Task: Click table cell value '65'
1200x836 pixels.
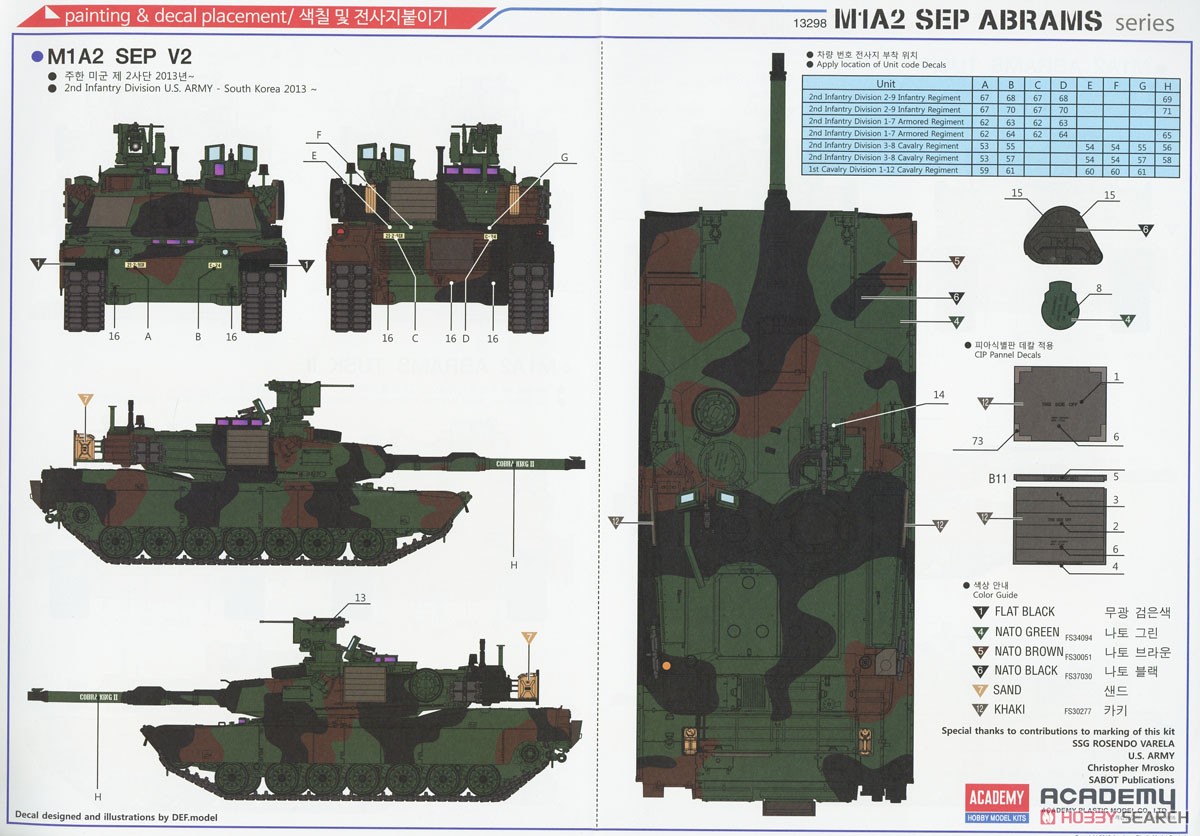Action: [1167, 134]
